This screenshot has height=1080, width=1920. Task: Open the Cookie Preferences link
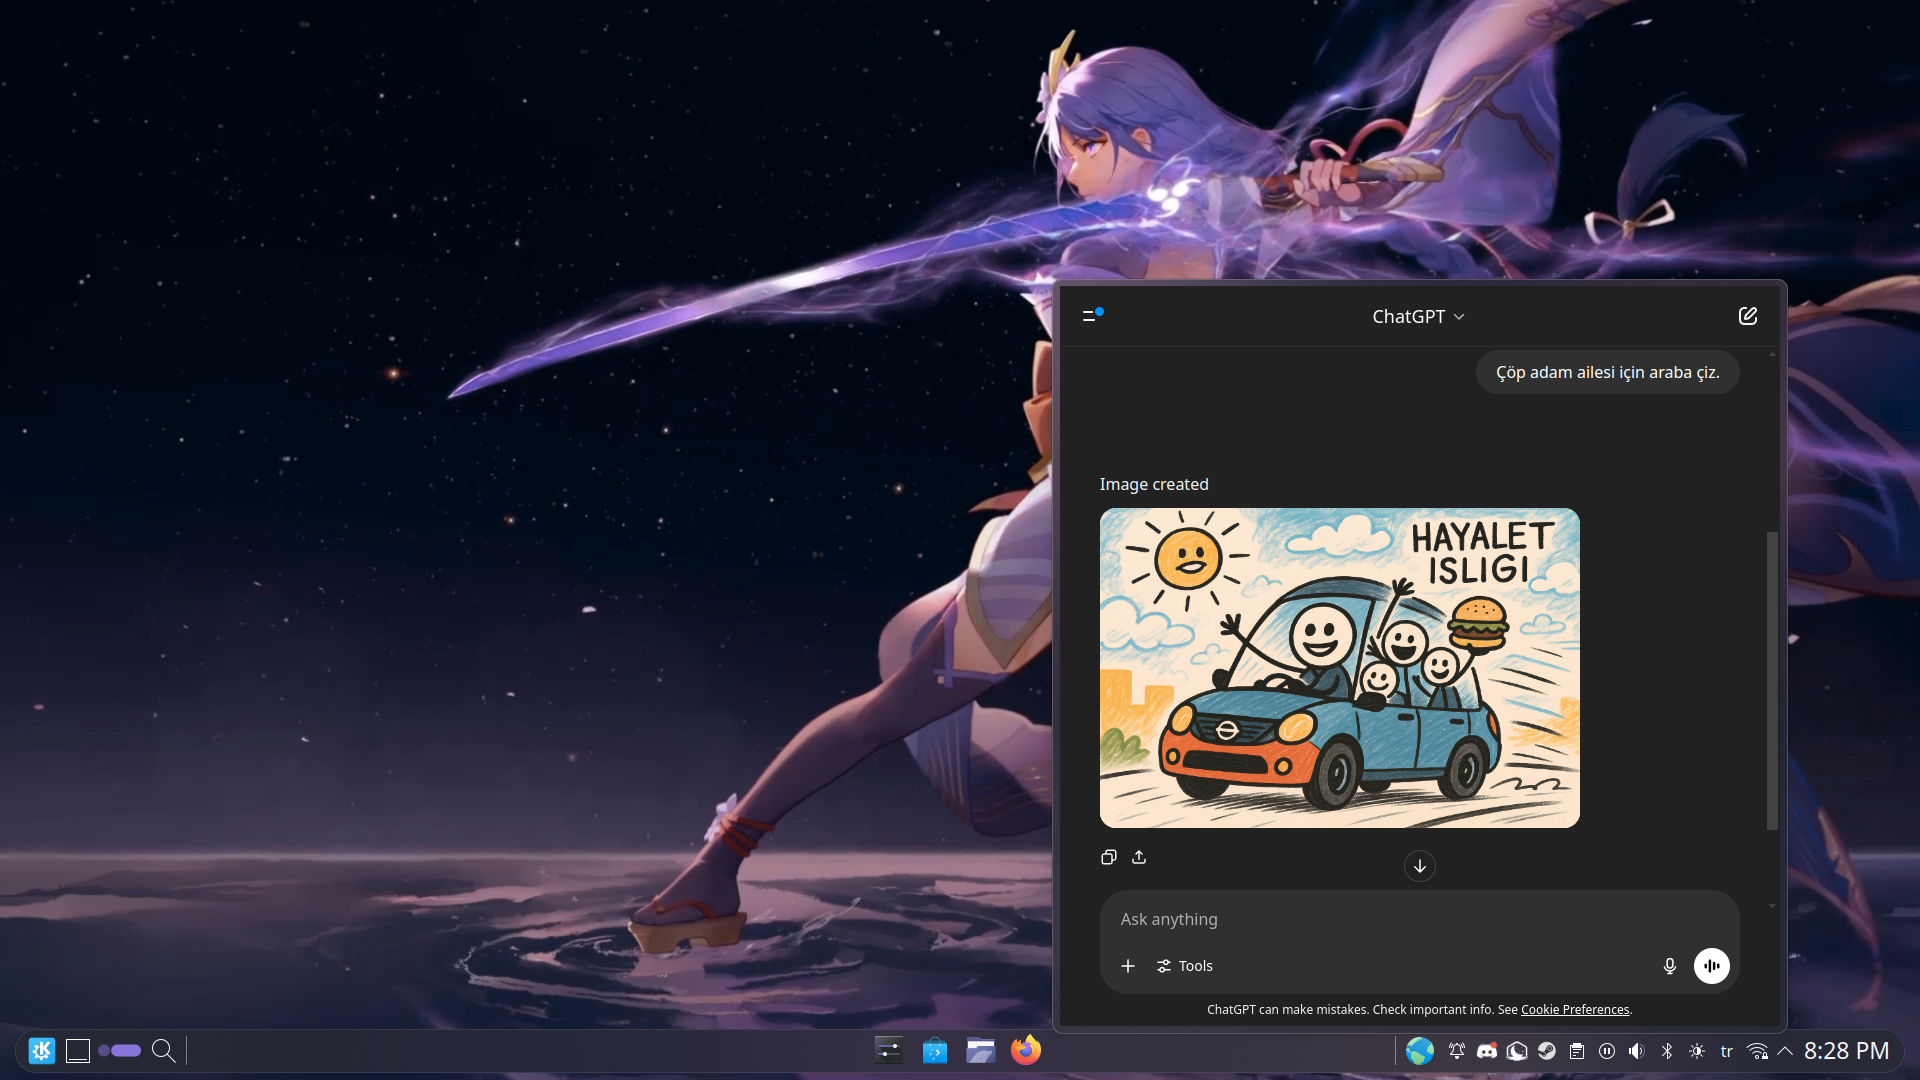tap(1575, 1010)
